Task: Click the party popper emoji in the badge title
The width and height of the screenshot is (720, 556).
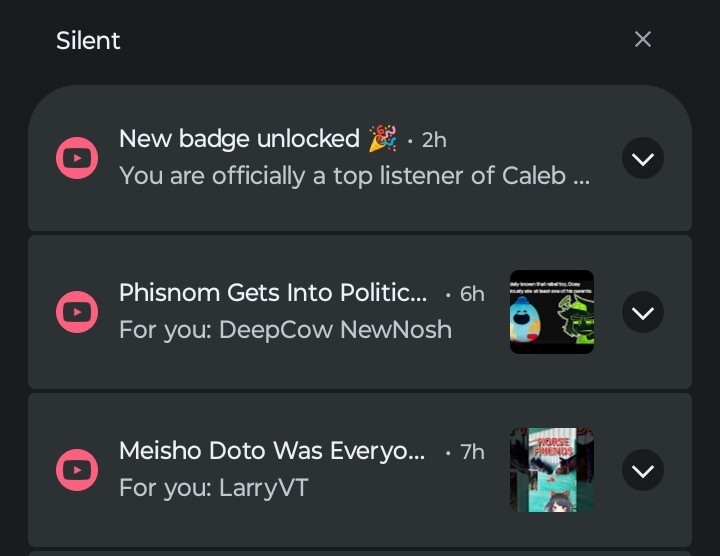Action: pyautogui.click(x=382, y=139)
